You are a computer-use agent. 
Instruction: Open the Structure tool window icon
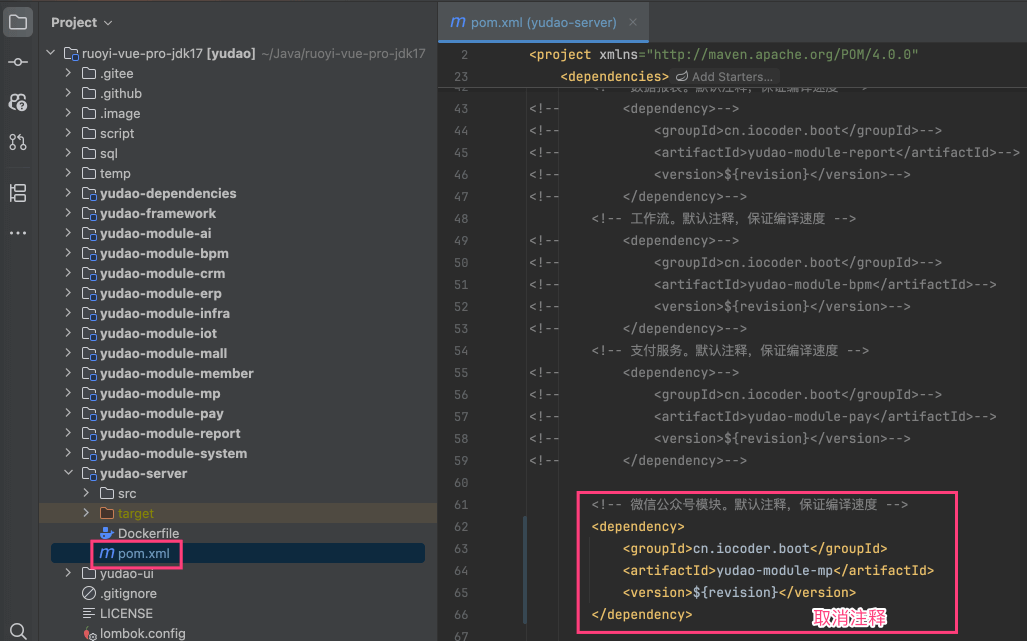18,193
